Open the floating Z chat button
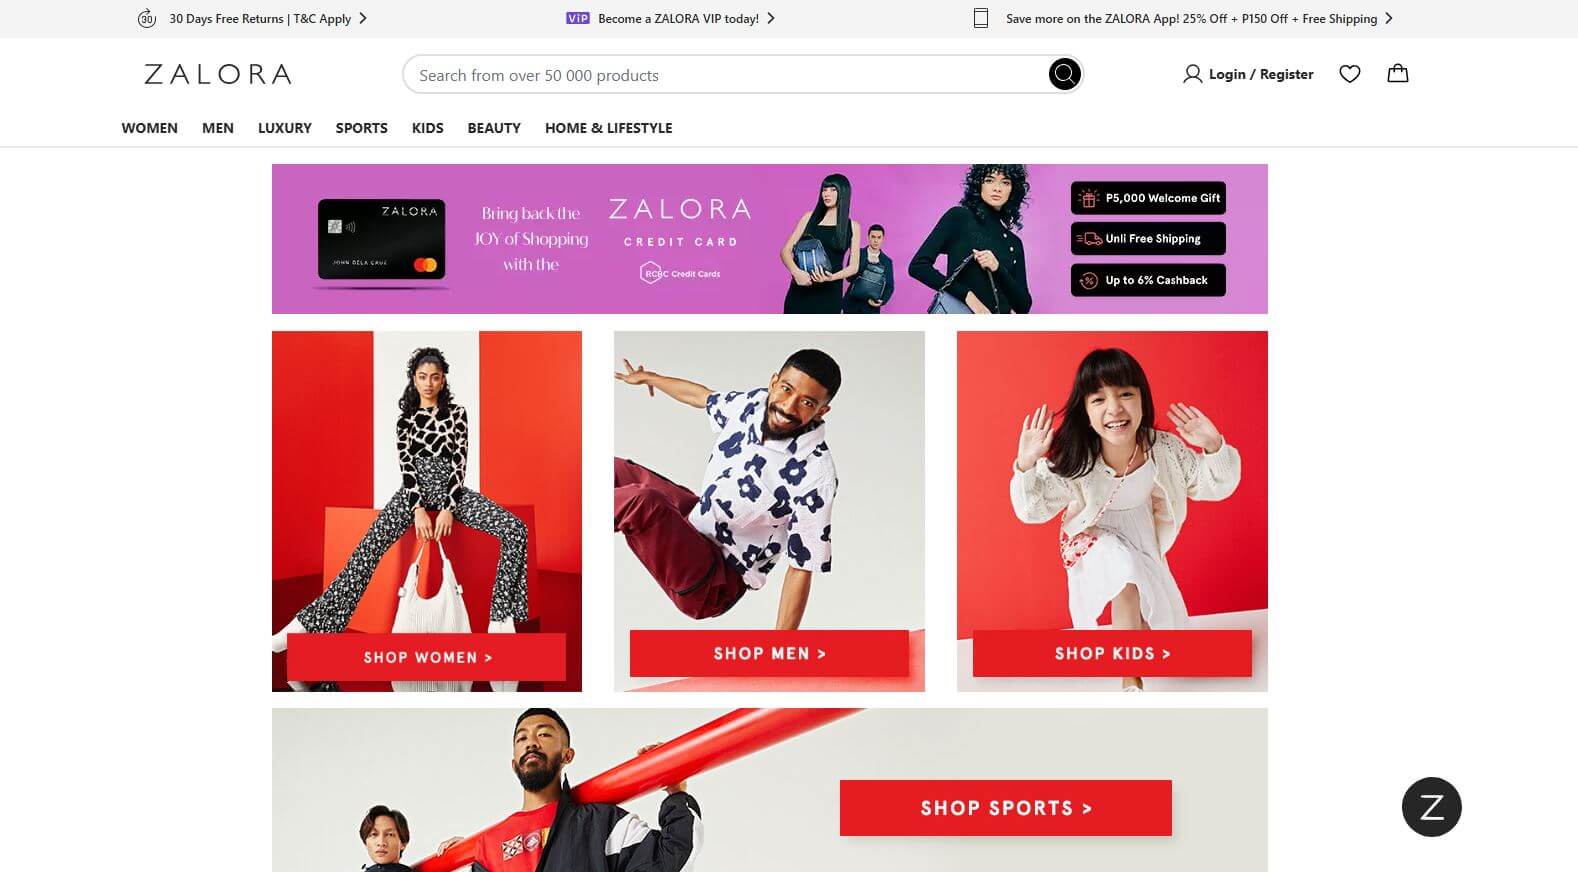Screen dimensions: 1578x872 [x=1431, y=807]
